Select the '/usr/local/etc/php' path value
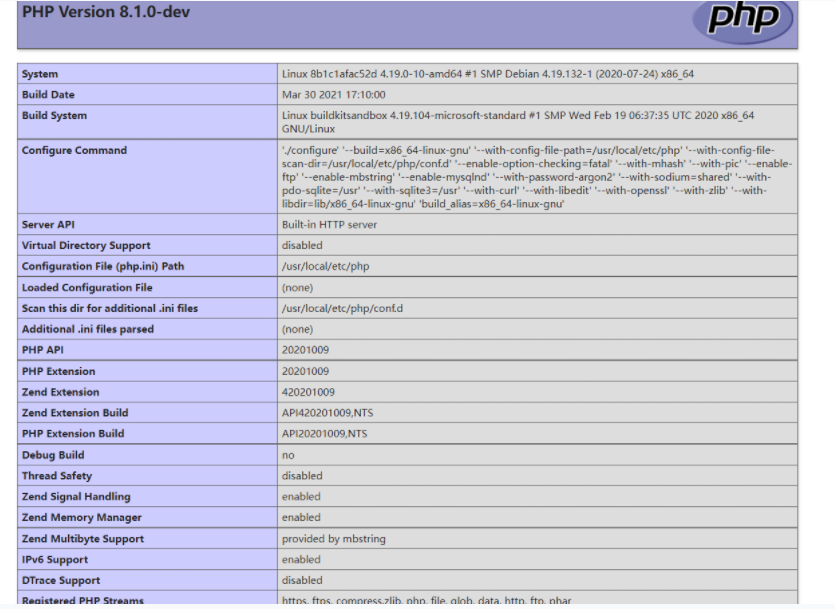Screen dimensions: 835x609 (325, 266)
